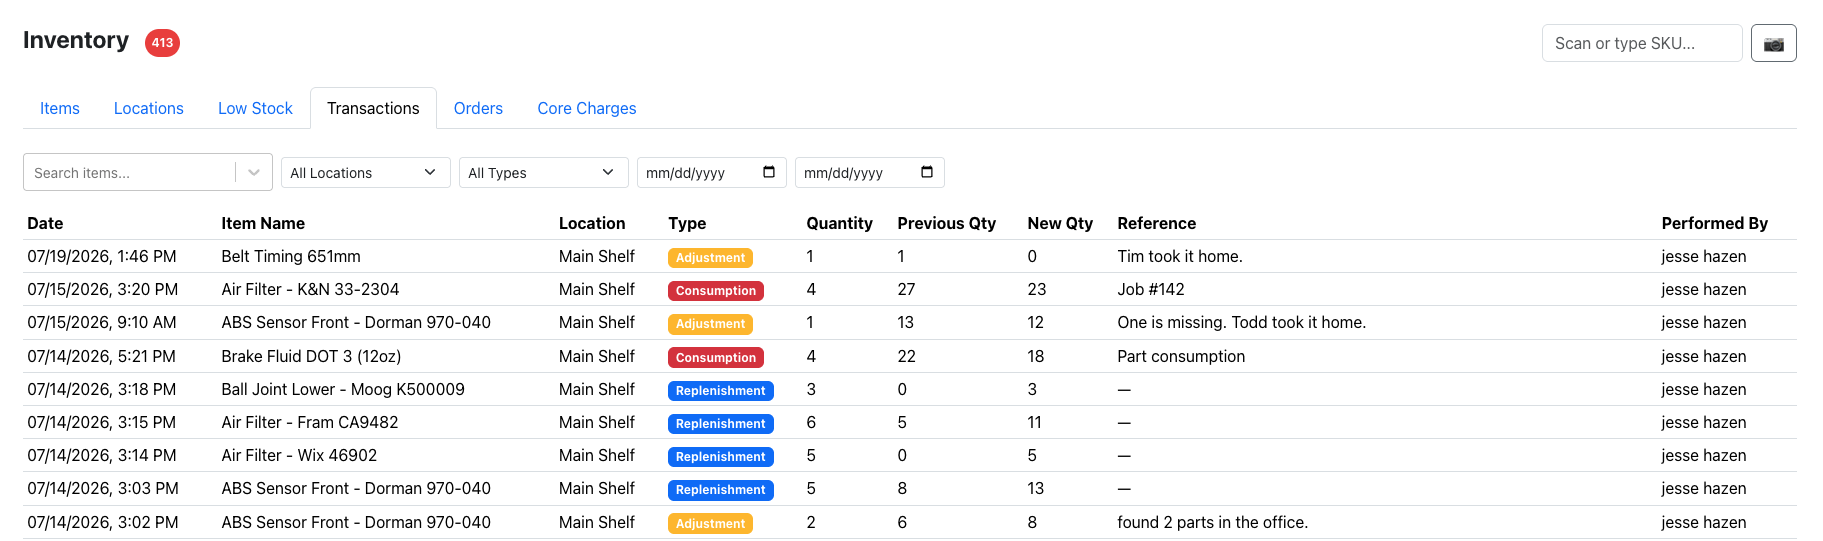Click into the Search items text field
This screenshot has height=541, width=1823.
[x=130, y=172]
